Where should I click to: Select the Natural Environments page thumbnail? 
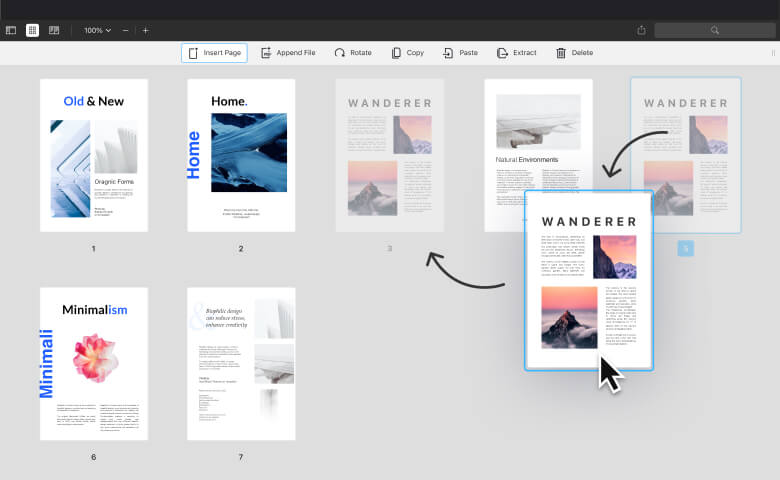(538, 134)
